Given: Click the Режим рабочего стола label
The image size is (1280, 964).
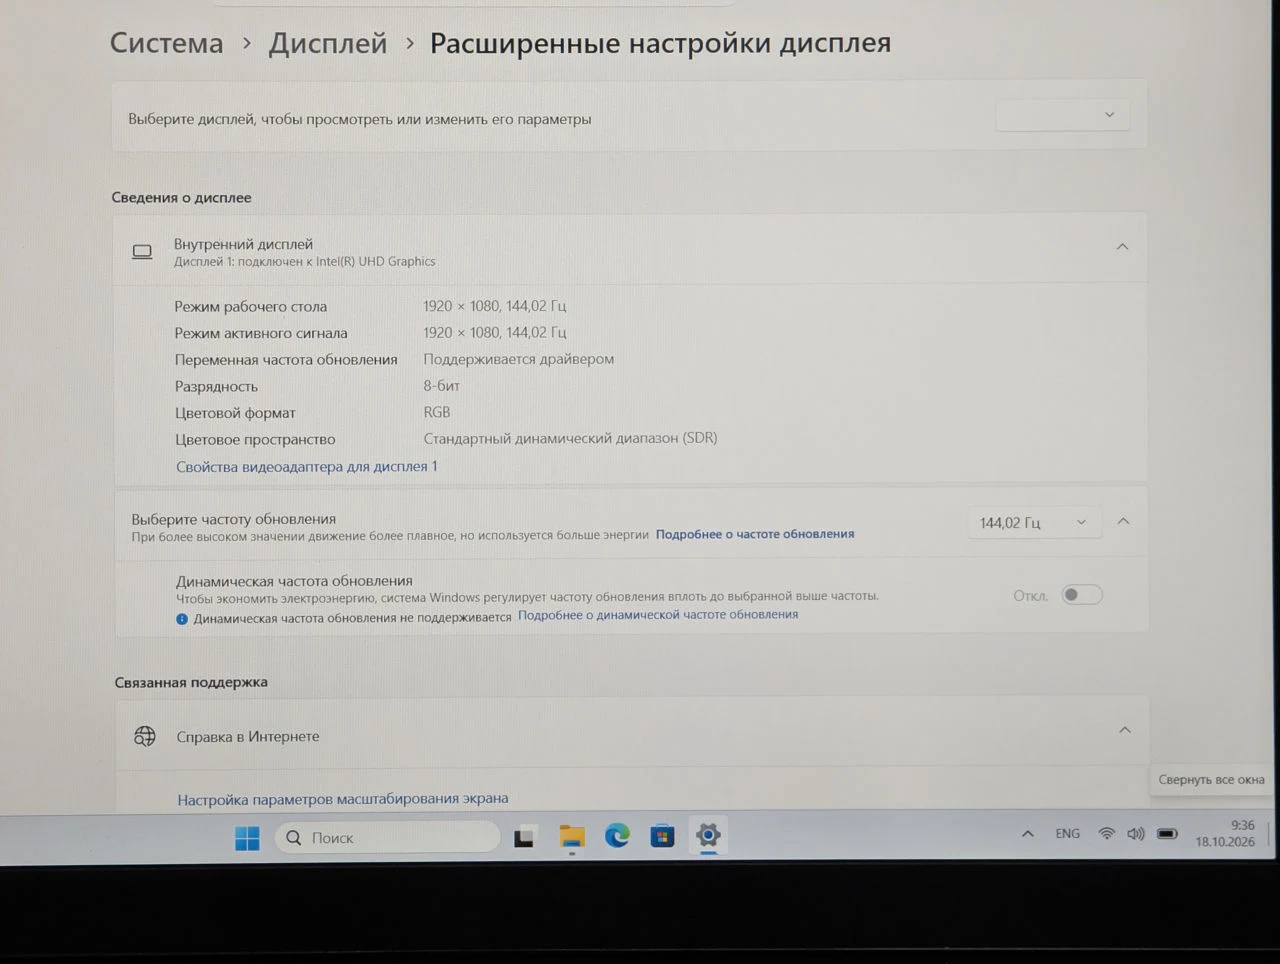Looking at the screenshot, I should 251,306.
